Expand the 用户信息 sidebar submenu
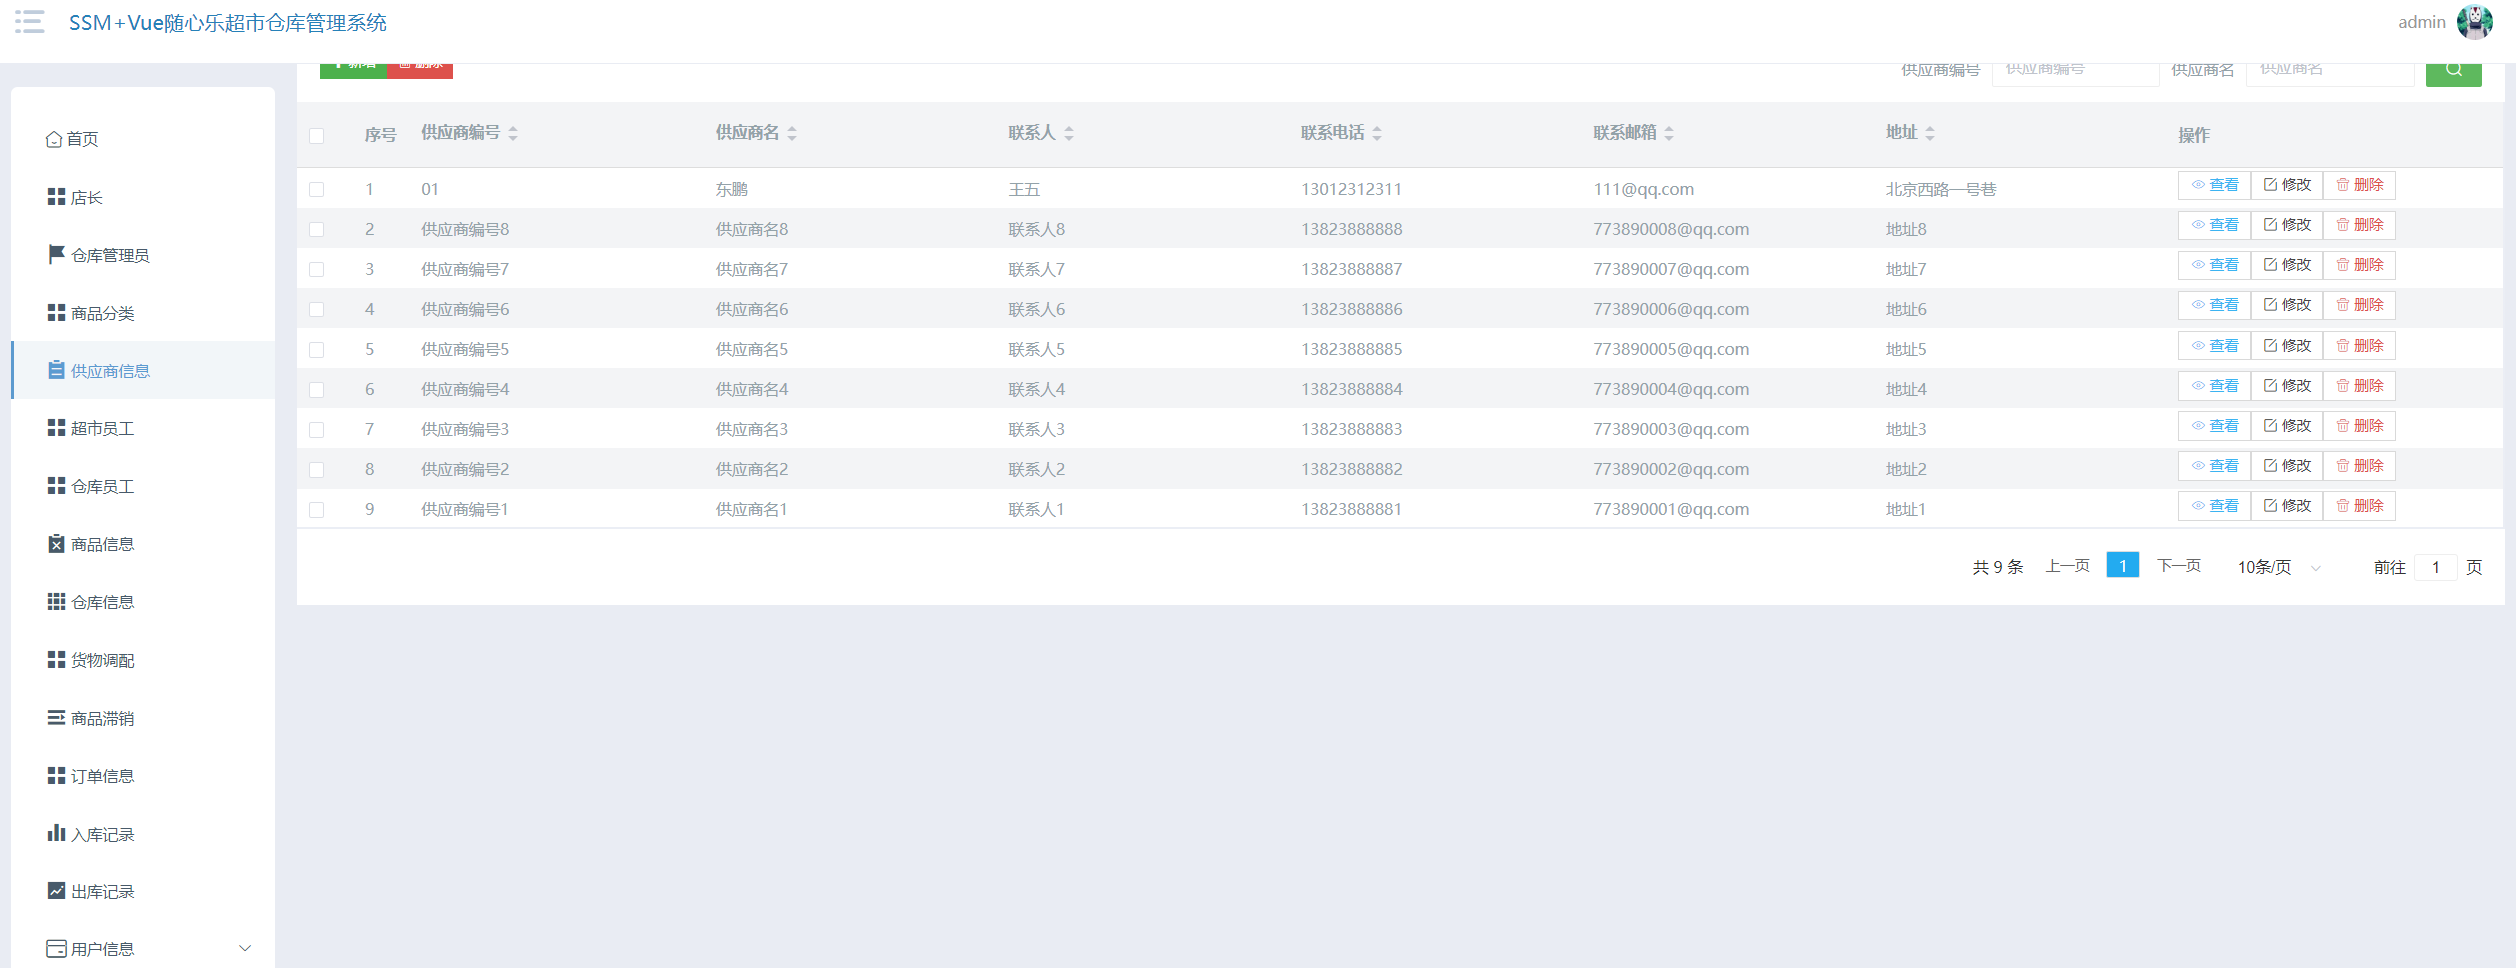2516x968 pixels. 245,948
